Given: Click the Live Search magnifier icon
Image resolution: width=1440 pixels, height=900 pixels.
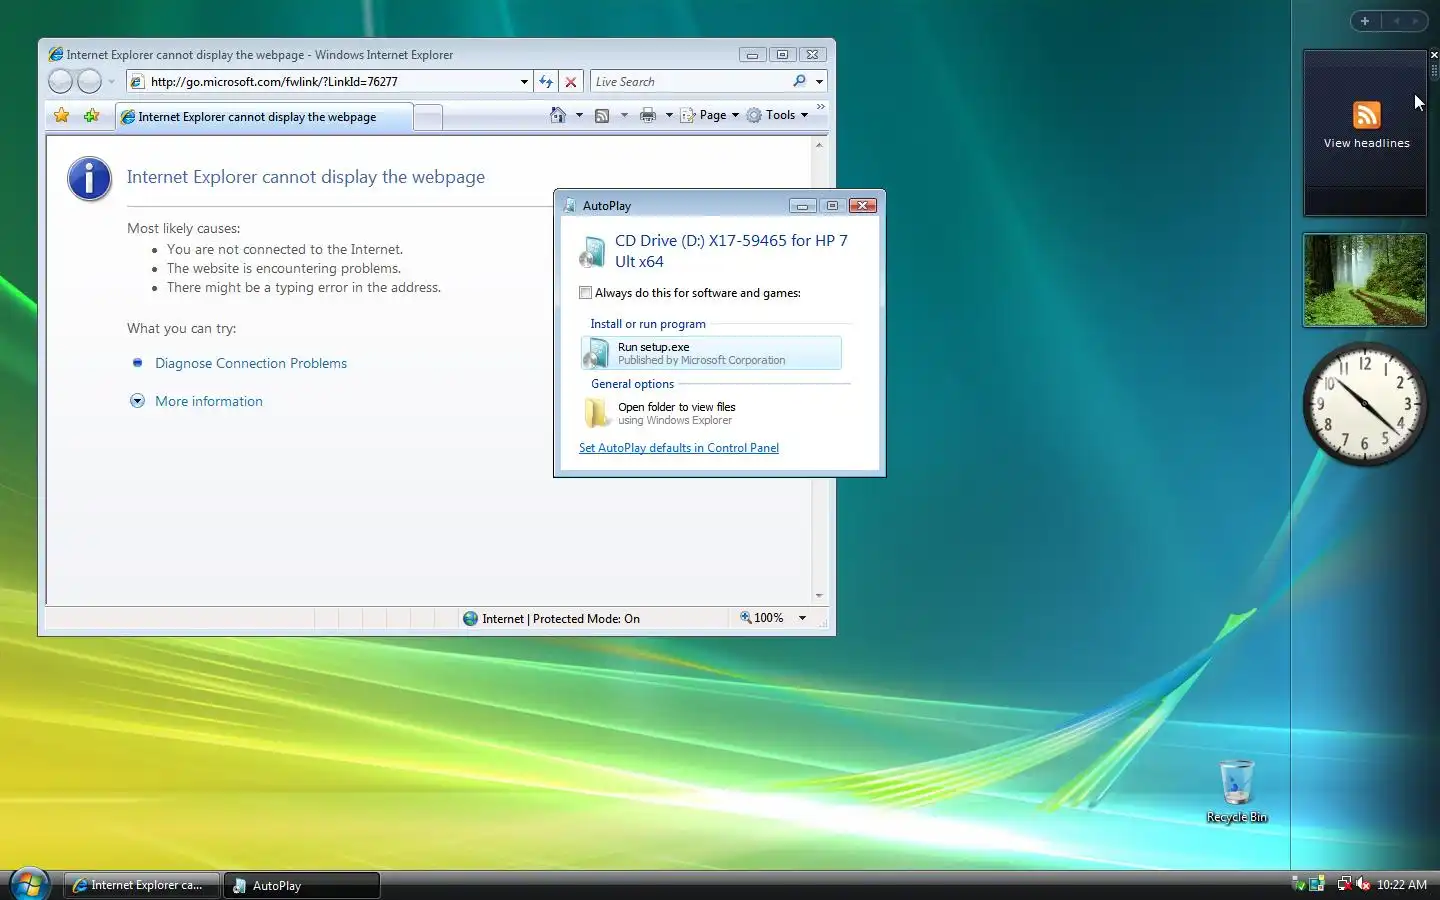Looking at the screenshot, I should [x=799, y=81].
